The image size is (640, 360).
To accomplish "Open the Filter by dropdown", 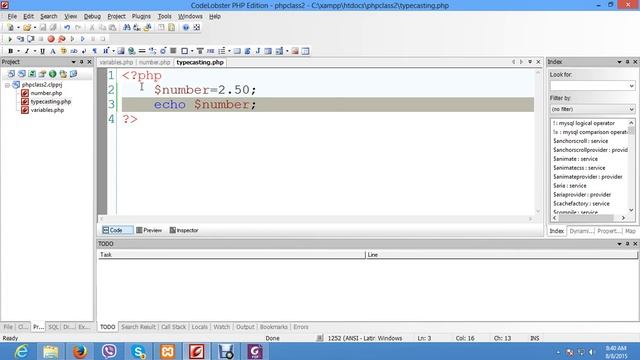I will [592, 109].
